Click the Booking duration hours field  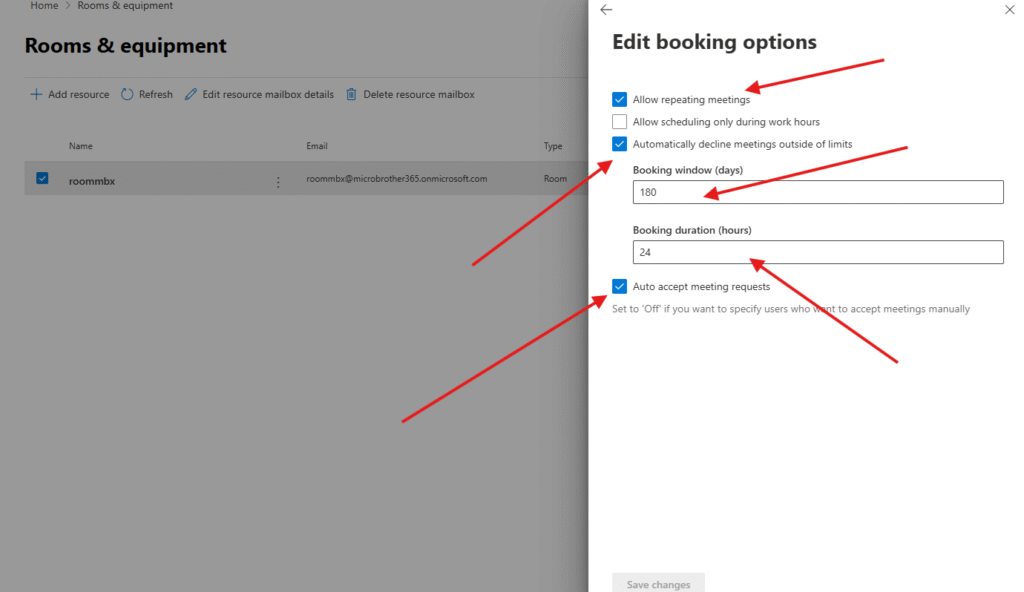817,252
